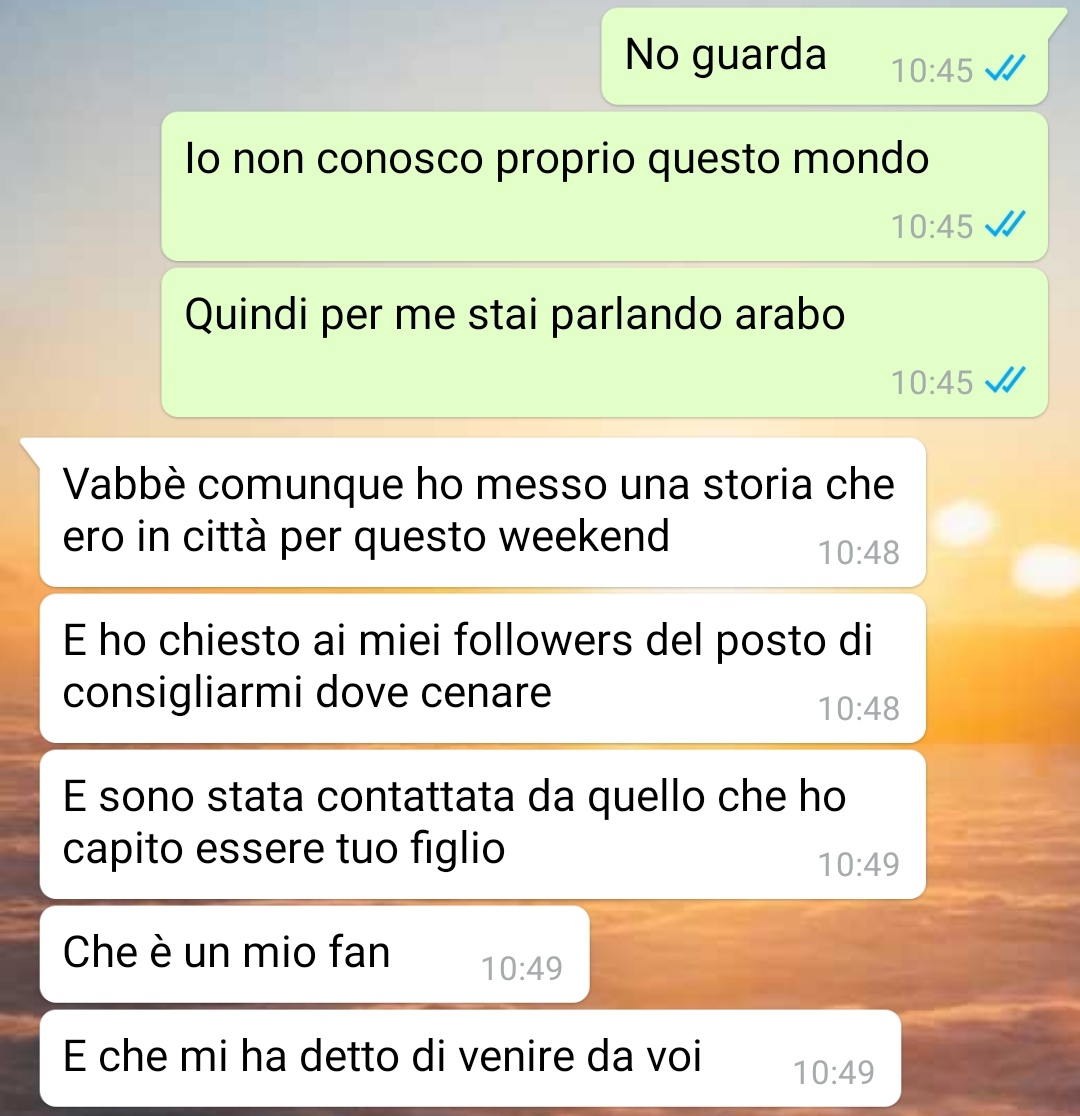Image resolution: width=1080 pixels, height=1116 pixels.
Task: Click the 10:49 timestamp beside 'Che è un mio fan'
Action: pos(522,968)
